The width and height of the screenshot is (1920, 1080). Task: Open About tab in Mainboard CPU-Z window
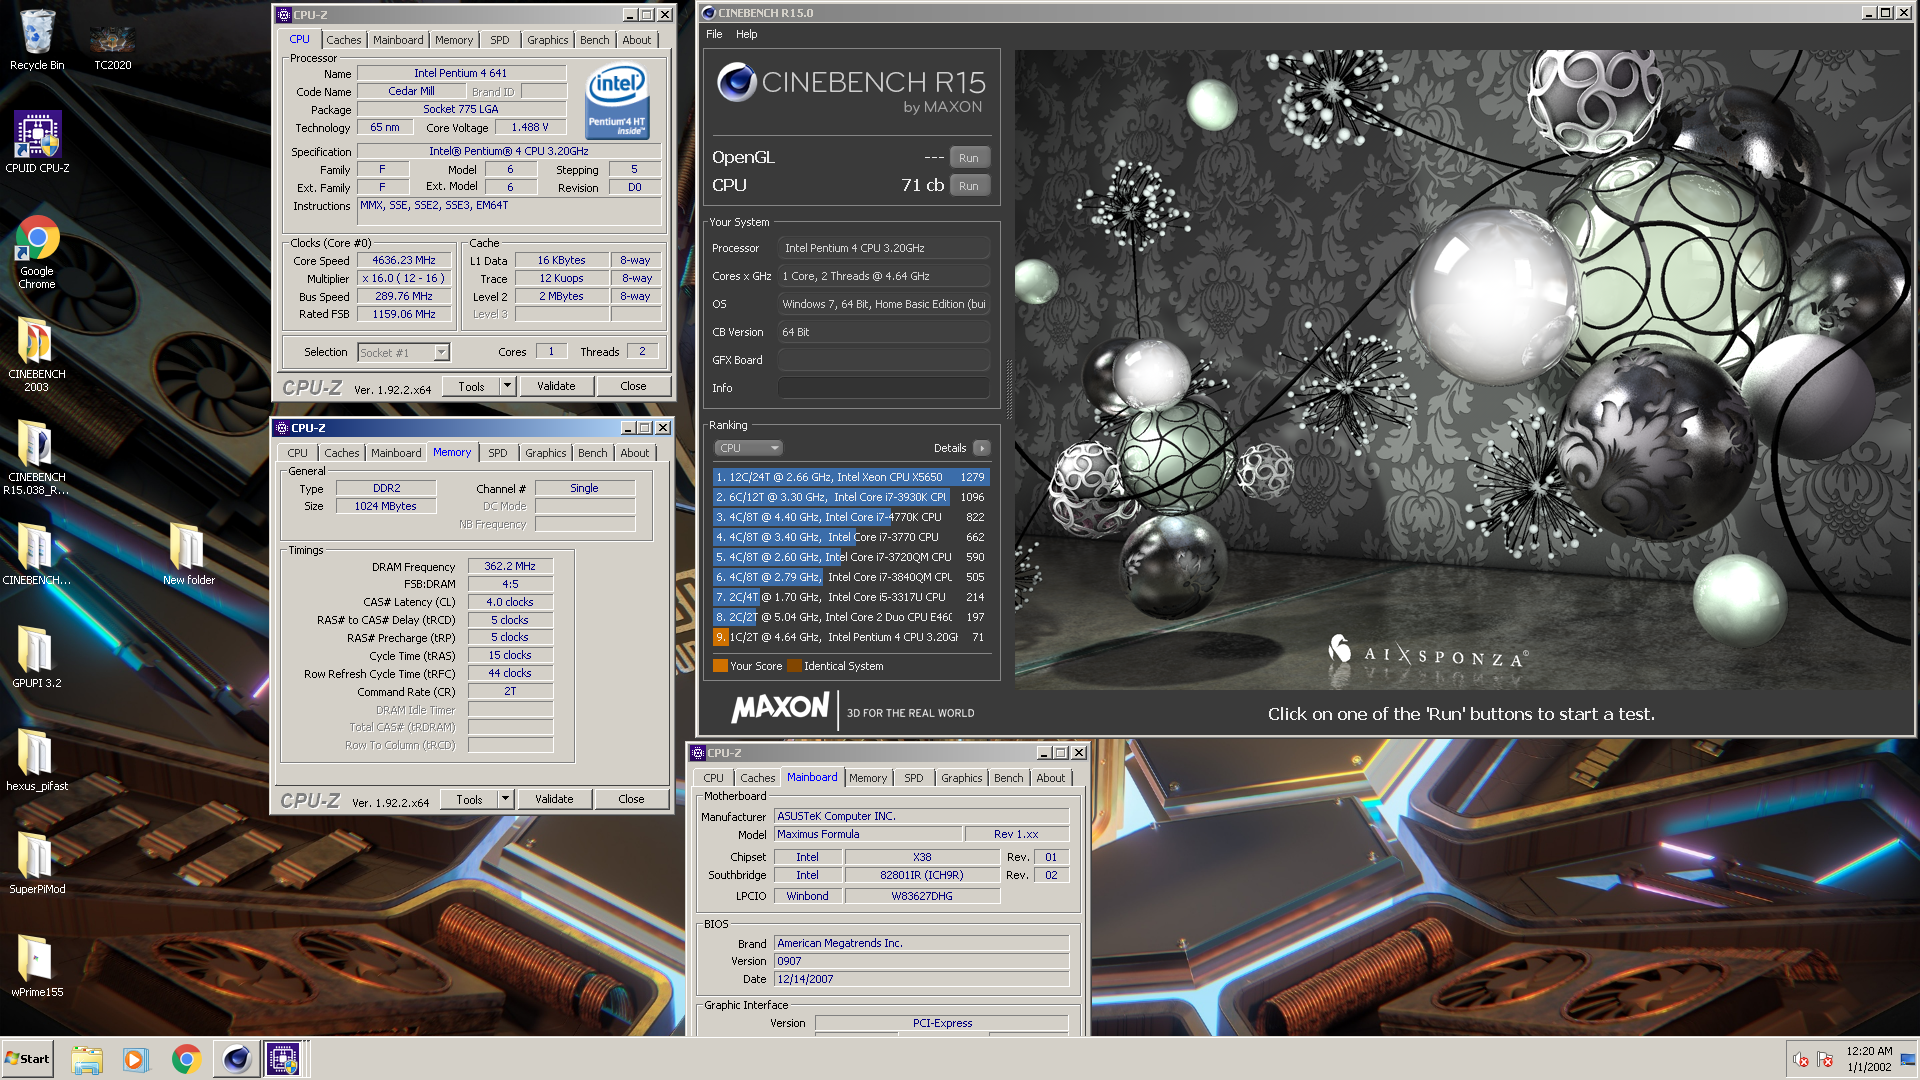click(x=1051, y=778)
